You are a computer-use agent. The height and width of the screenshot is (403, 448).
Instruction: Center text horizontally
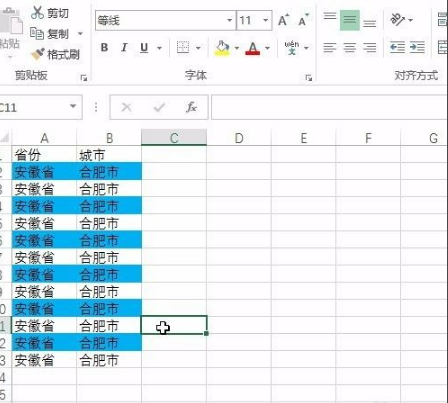(x=350, y=48)
